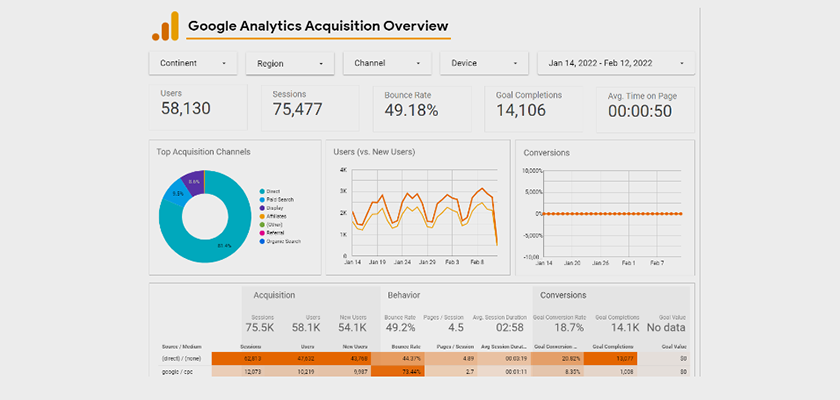Click the Direct legend color dot
The height and width of the screenshot is (400, 840).
coord(261,191)
